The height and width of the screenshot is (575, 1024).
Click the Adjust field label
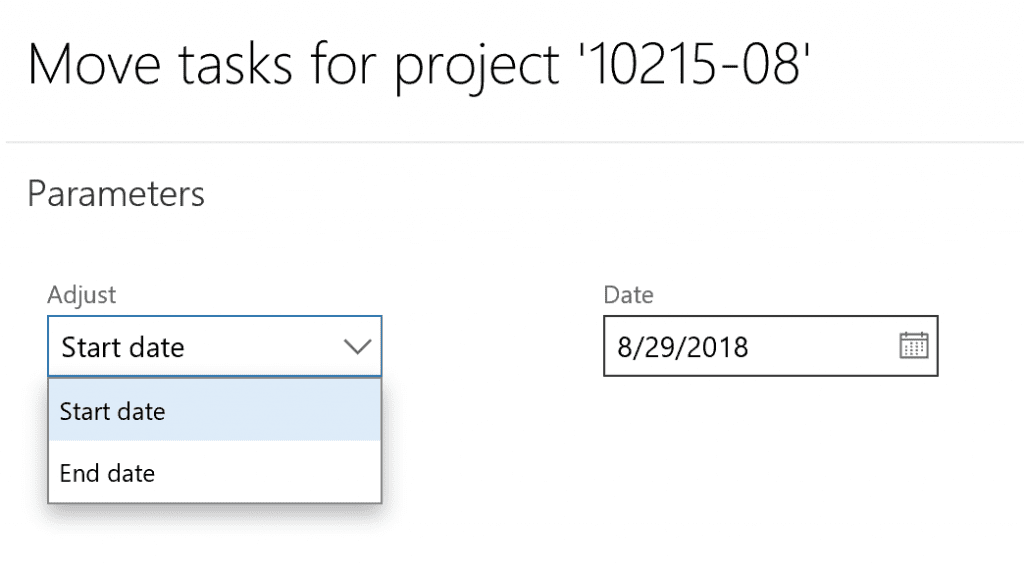pyautogui.click(x=82, y=295)
